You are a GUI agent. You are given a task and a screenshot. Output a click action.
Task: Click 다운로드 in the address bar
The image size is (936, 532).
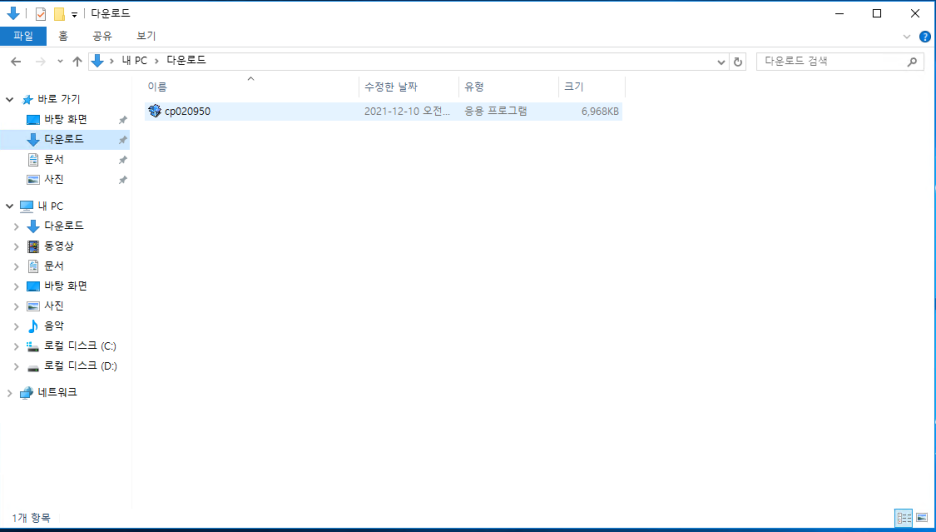(x=186, y=61)
